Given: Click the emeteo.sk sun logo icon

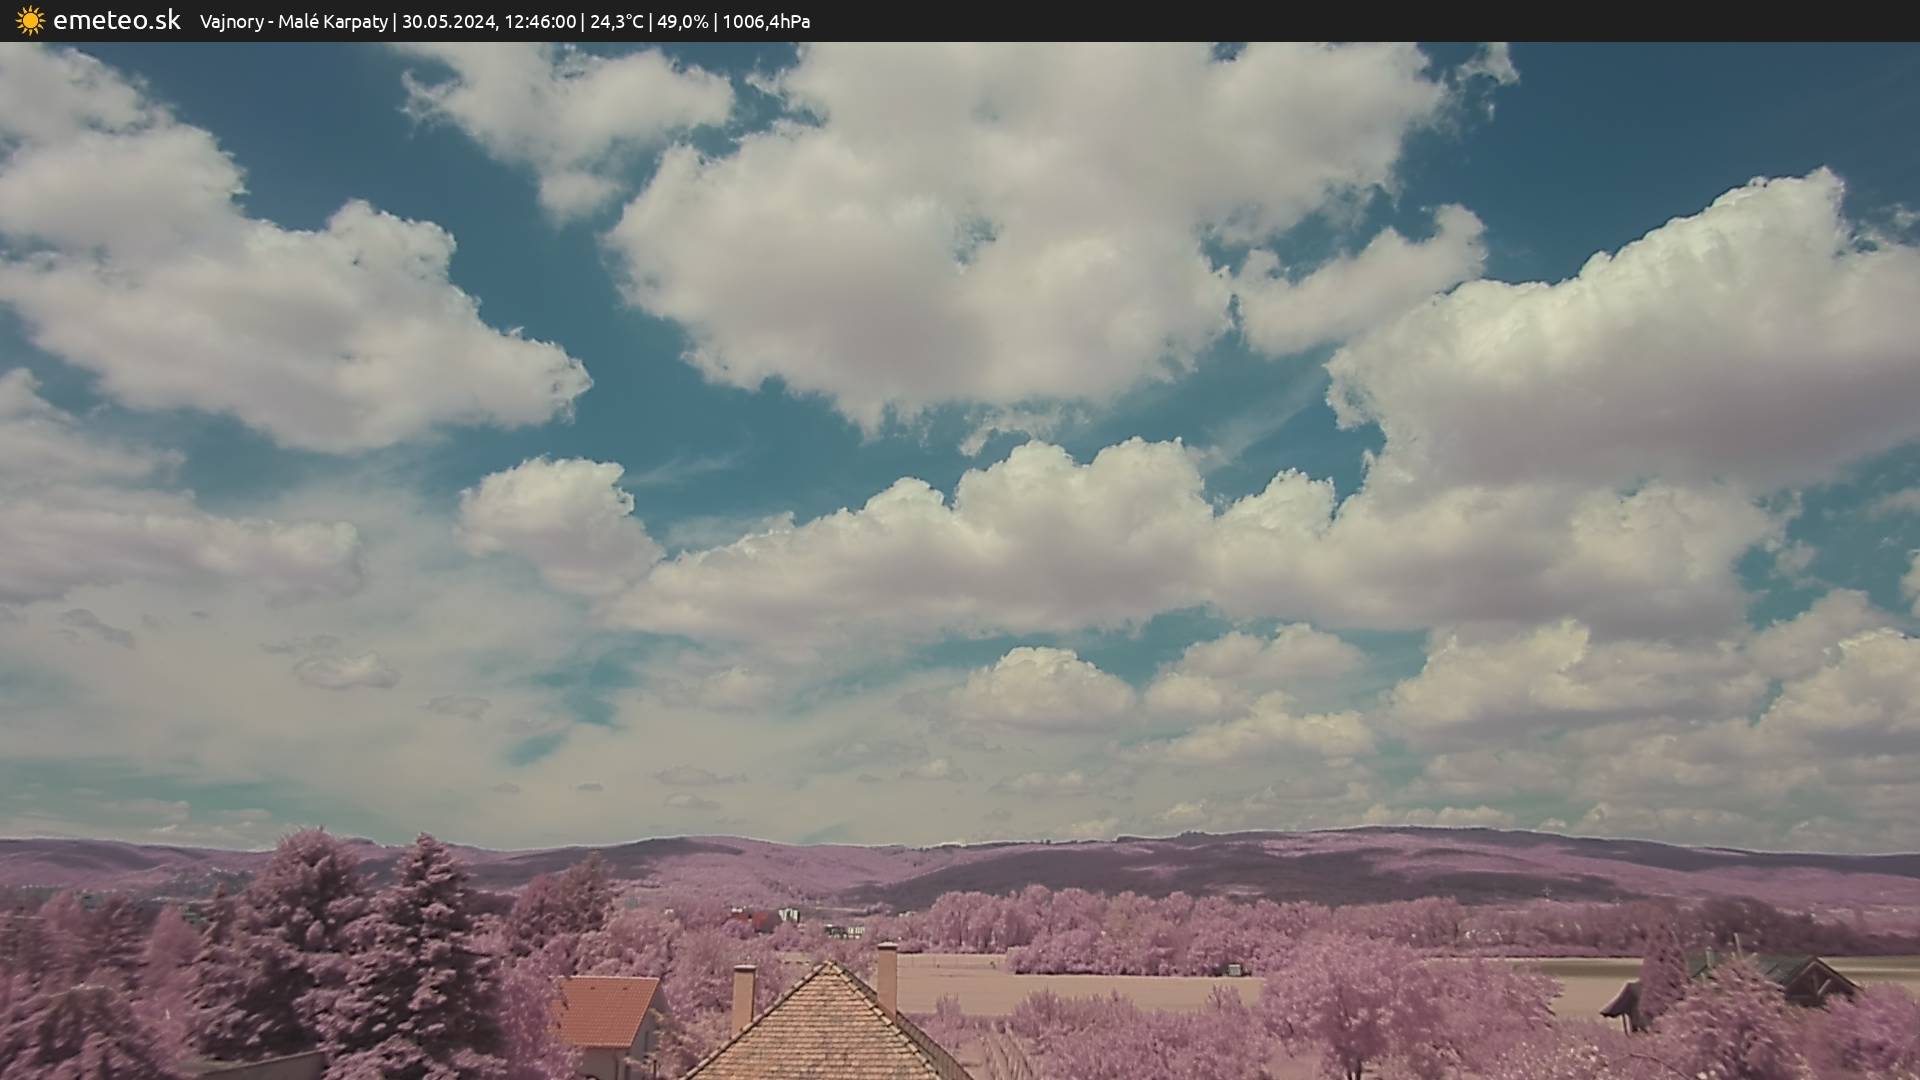Looking at the screenshot, I should (30, 20).
